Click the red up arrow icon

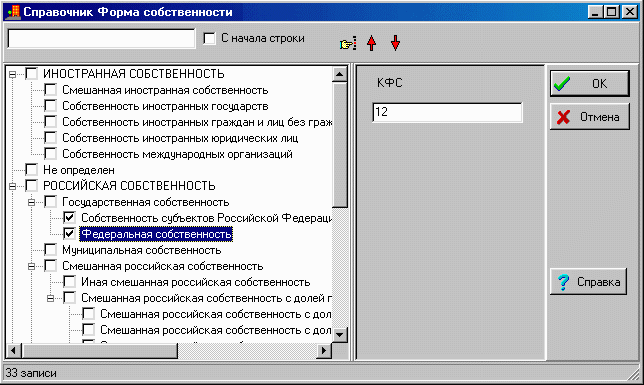[371, 43]
